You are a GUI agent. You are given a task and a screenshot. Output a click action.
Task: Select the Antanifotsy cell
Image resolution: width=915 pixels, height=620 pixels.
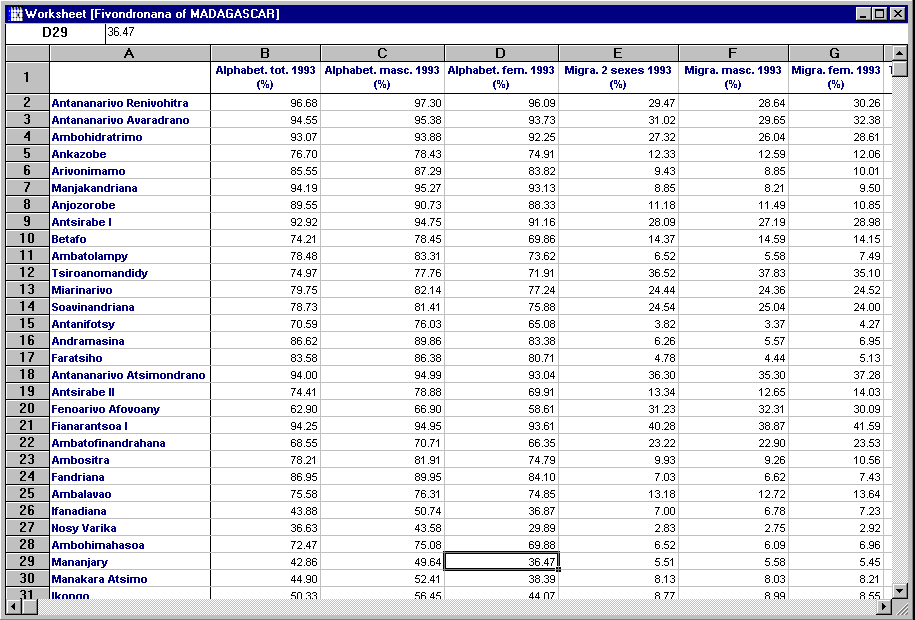[130, 323]
